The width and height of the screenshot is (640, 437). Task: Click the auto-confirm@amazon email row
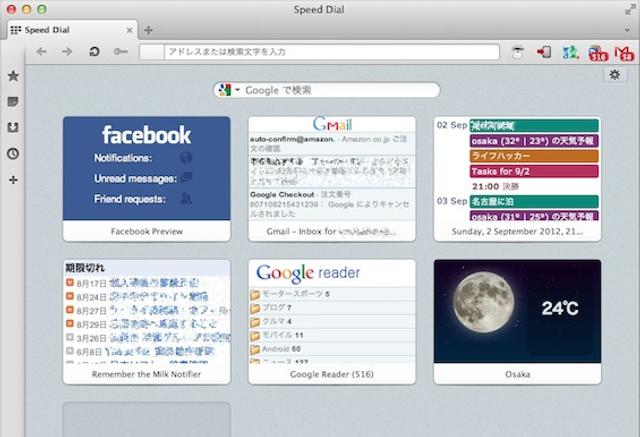332,144
